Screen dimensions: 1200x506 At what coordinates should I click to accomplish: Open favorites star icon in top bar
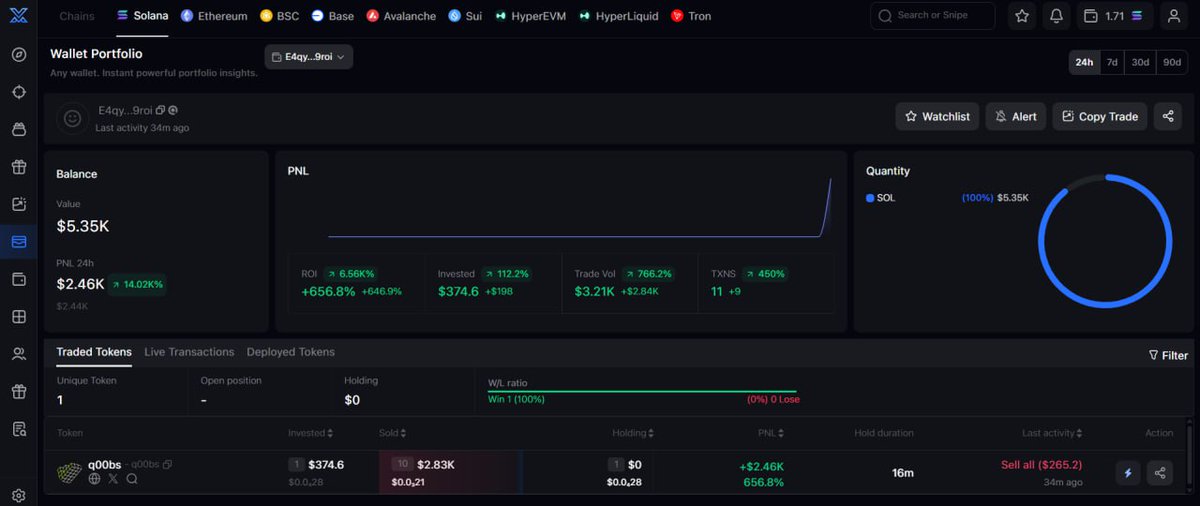[1022, 16]
